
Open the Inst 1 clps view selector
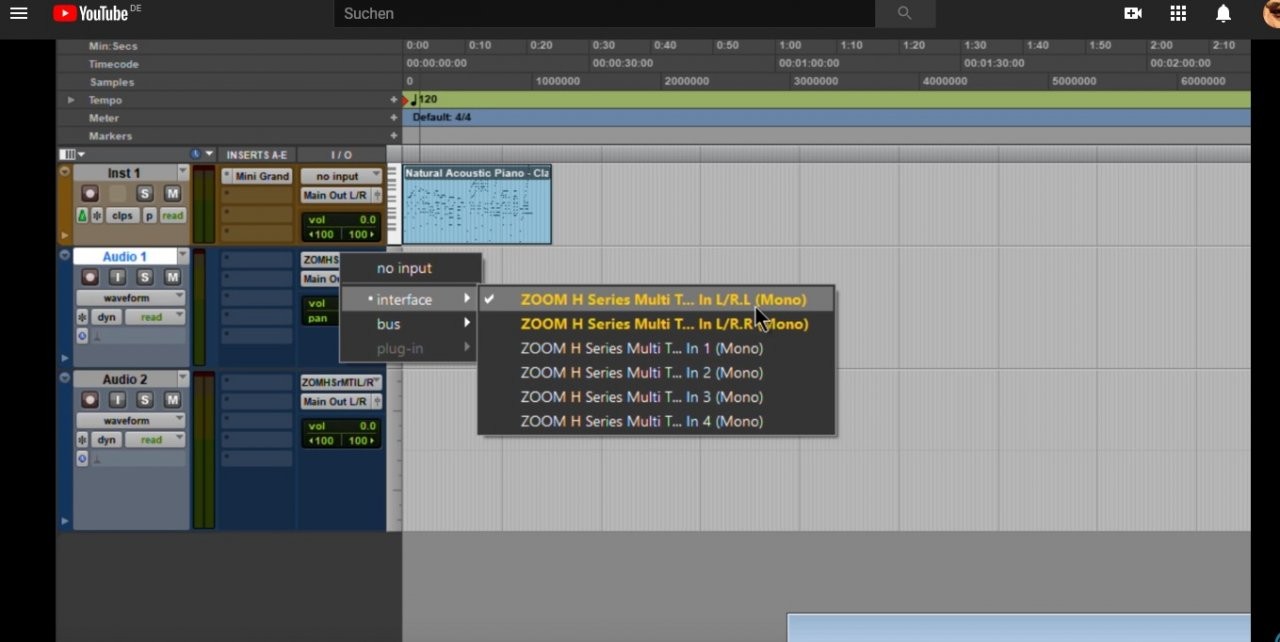tap(122, 216)
